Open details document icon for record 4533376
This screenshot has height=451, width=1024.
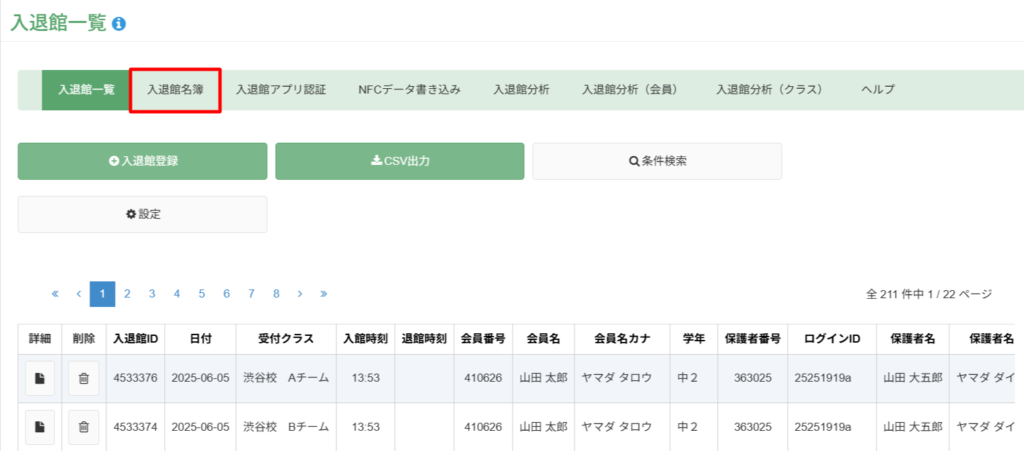[x=40, y=378]
